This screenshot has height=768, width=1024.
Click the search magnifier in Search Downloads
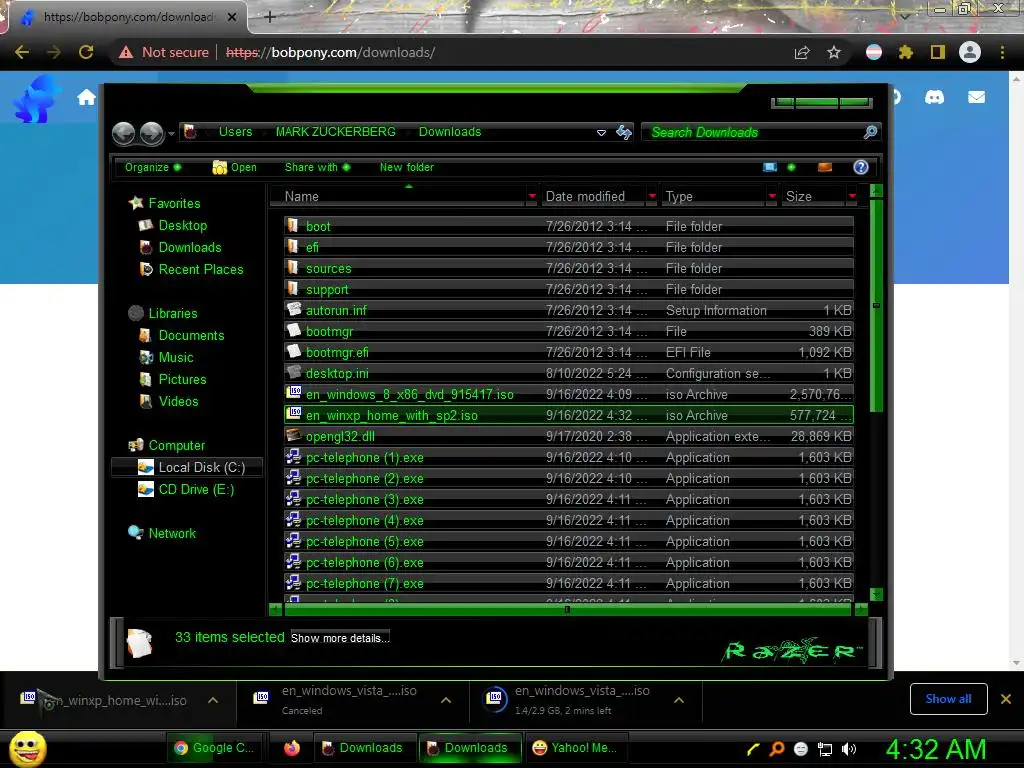pos(870,132)
